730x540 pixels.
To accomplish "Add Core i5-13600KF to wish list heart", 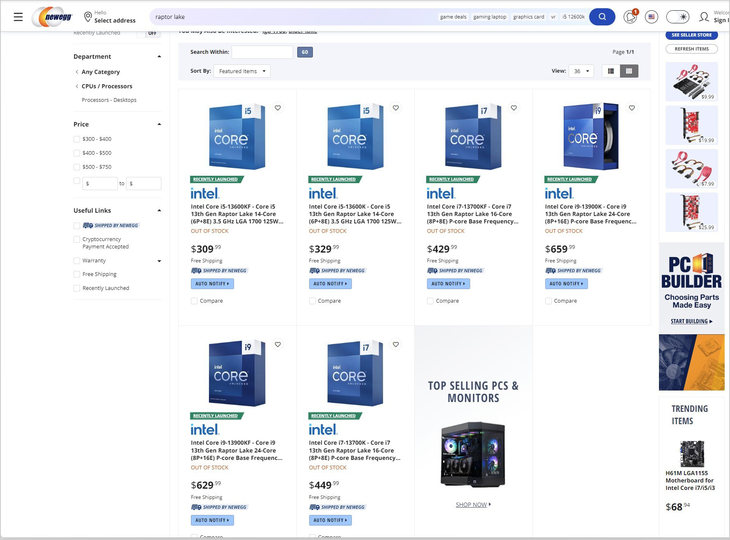I will pos(278,108).
